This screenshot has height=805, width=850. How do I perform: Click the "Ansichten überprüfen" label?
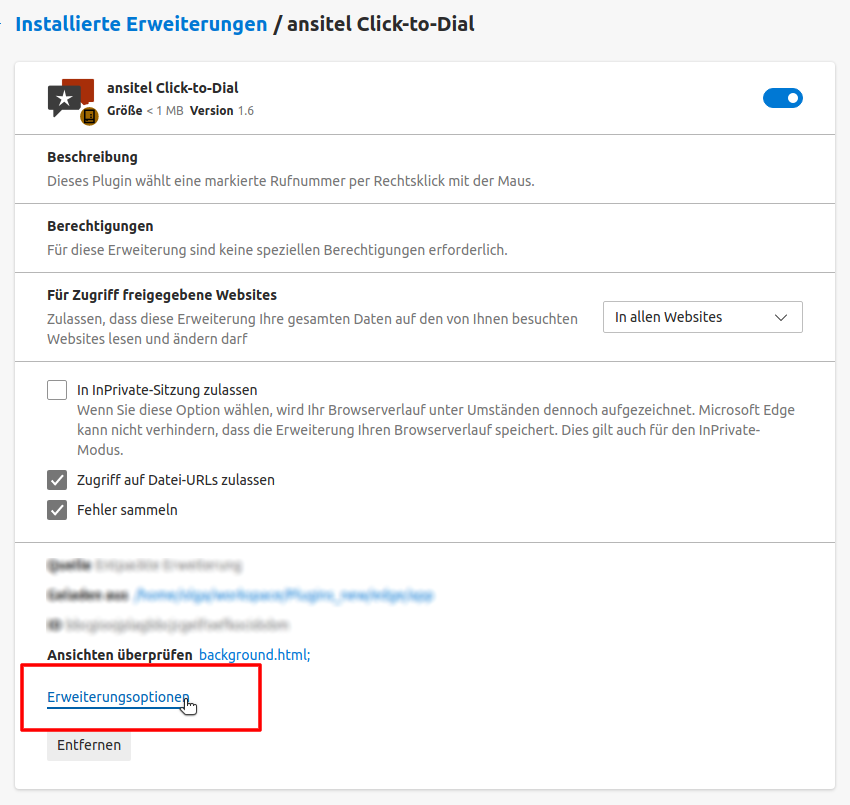pyautogui.click(x=119, y=655)
